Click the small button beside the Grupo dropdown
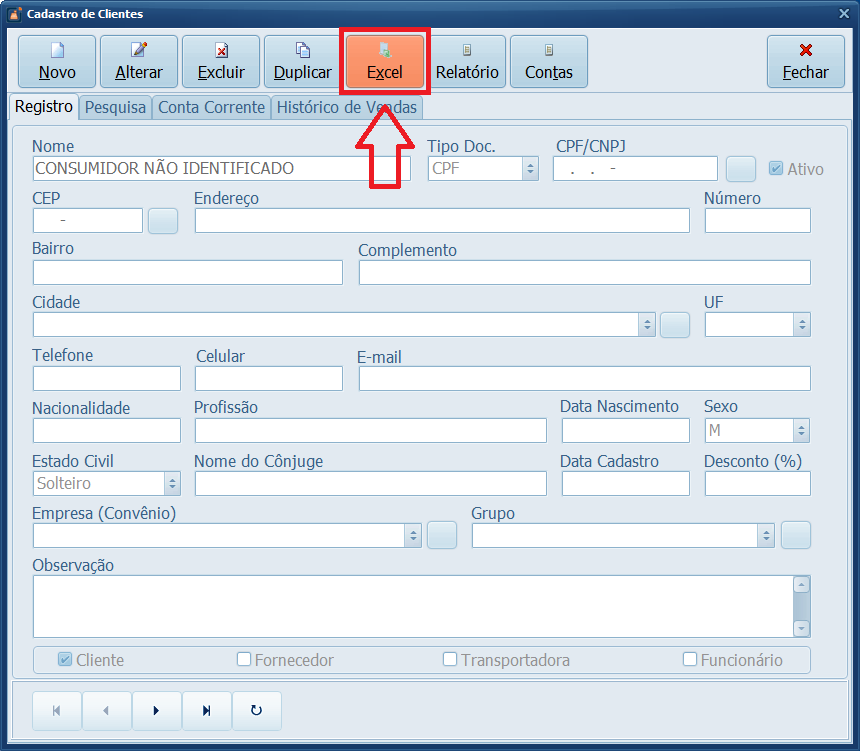This screenshot has height=751, width=860. pos(796,535)
